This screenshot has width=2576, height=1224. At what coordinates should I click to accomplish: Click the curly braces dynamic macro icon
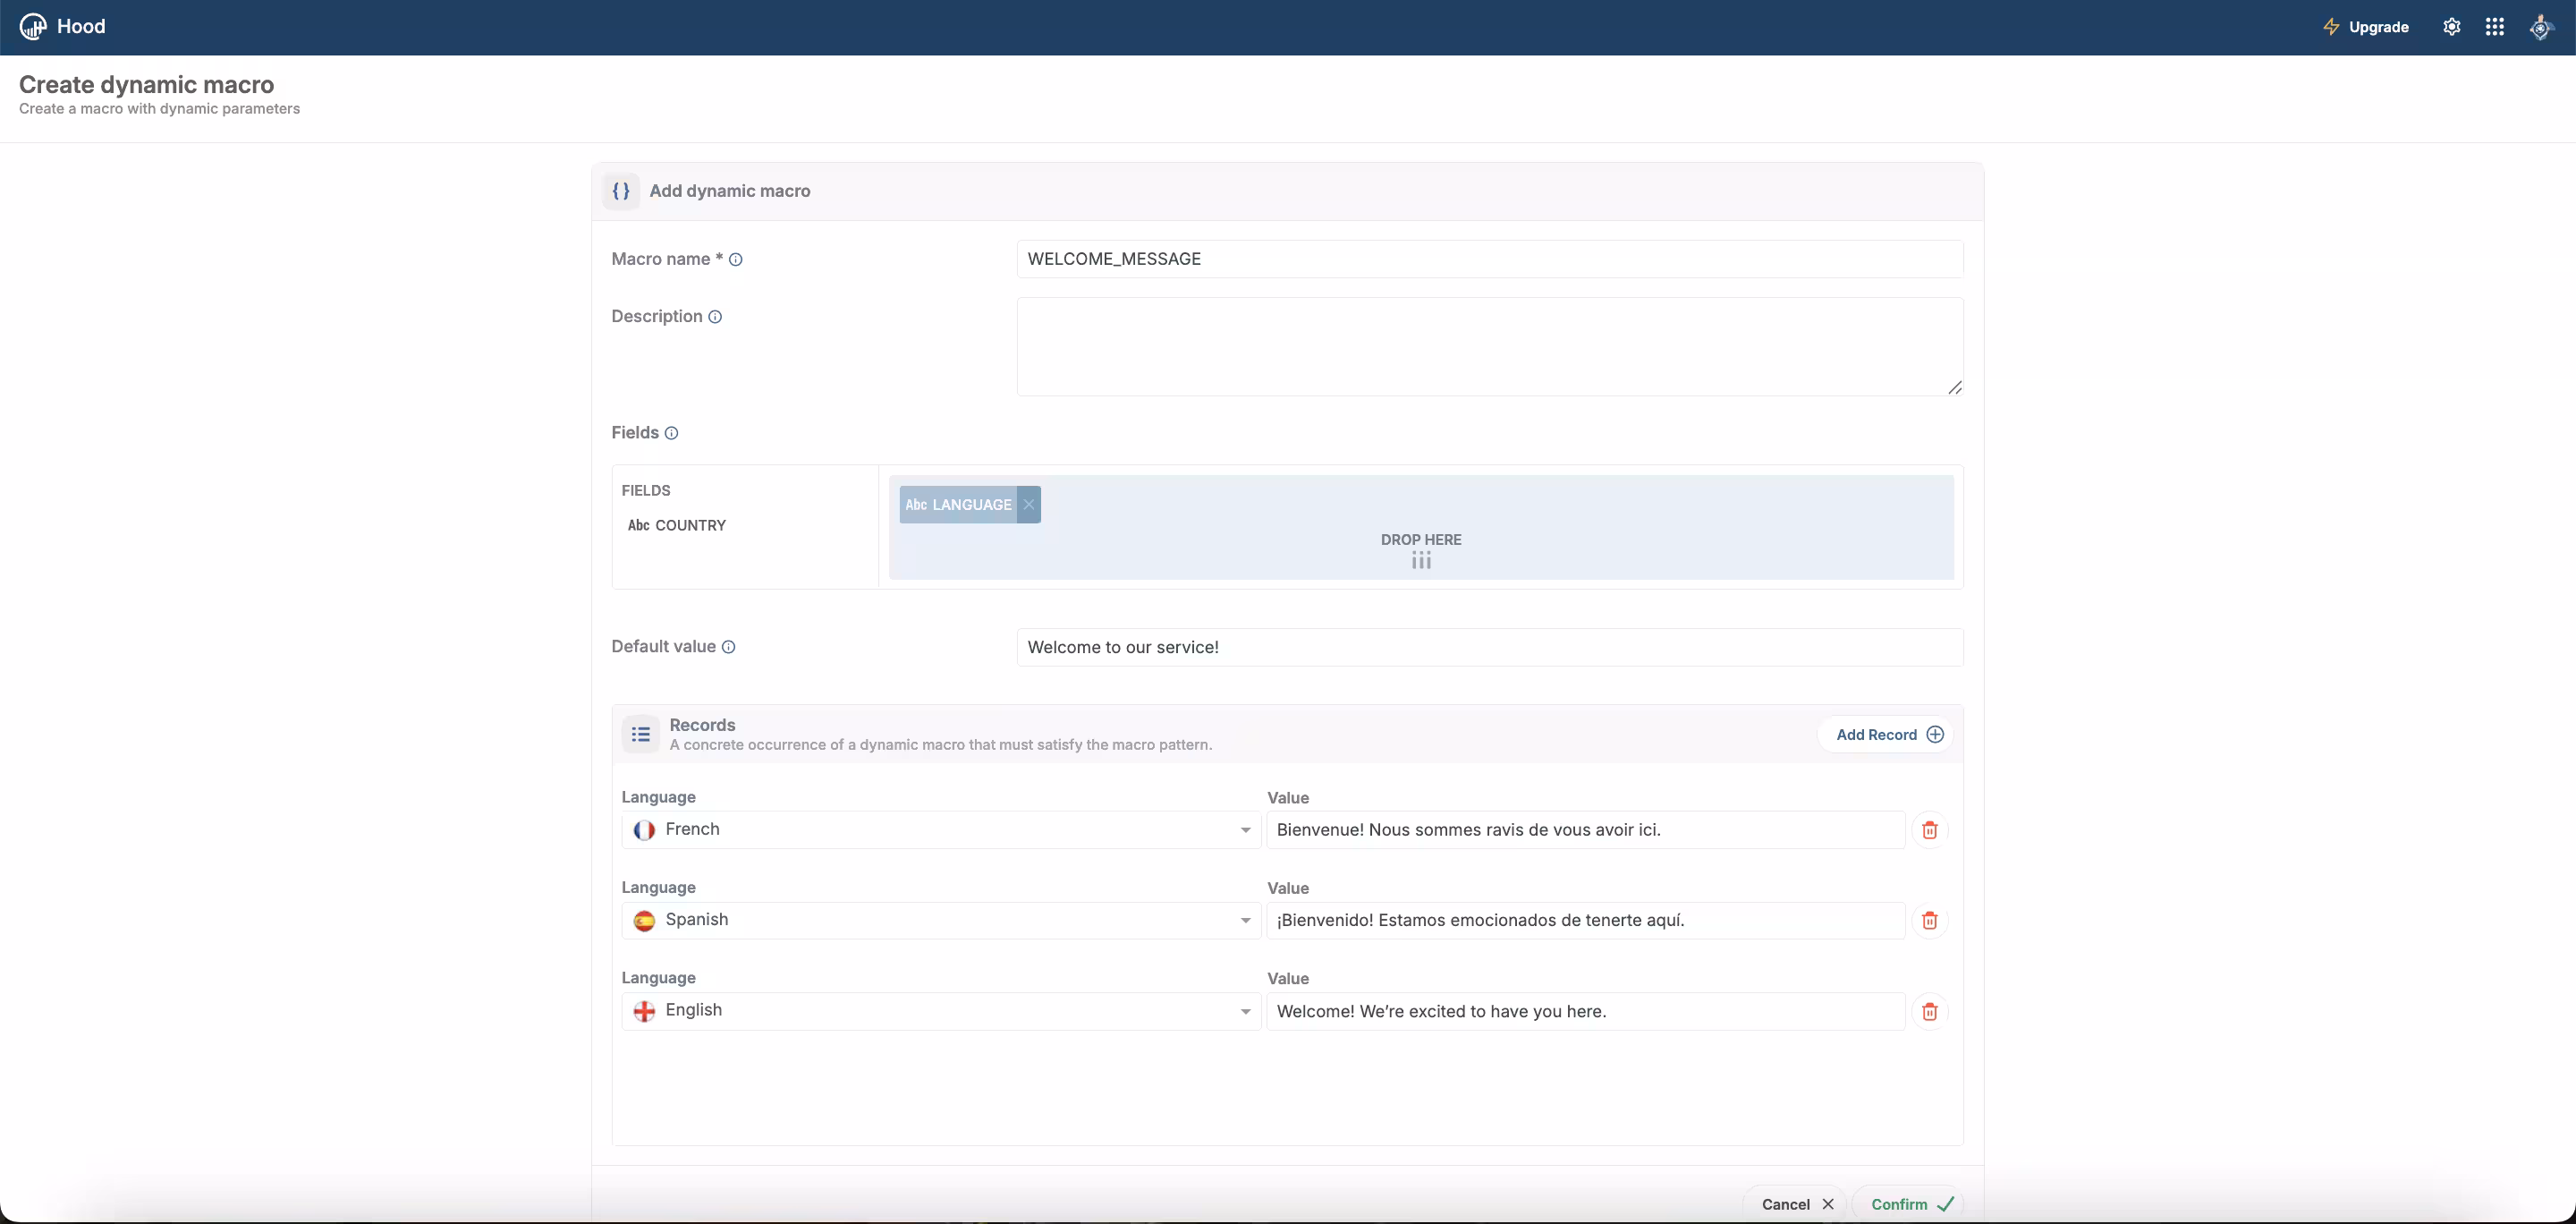pyautogui.click(x=620, y=190)
